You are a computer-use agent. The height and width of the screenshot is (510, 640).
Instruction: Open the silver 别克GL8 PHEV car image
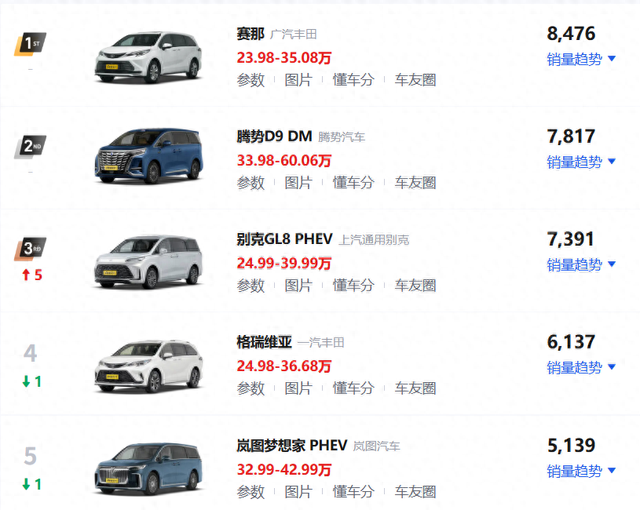coord(149,262)
